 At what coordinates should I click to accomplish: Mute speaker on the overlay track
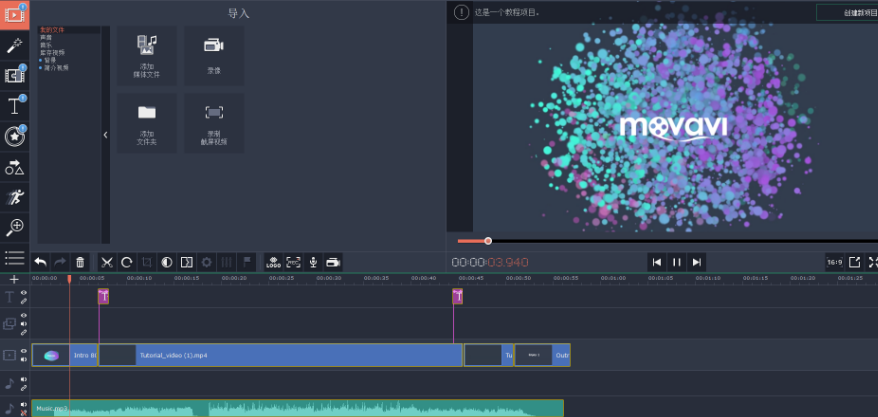(24, 324)
